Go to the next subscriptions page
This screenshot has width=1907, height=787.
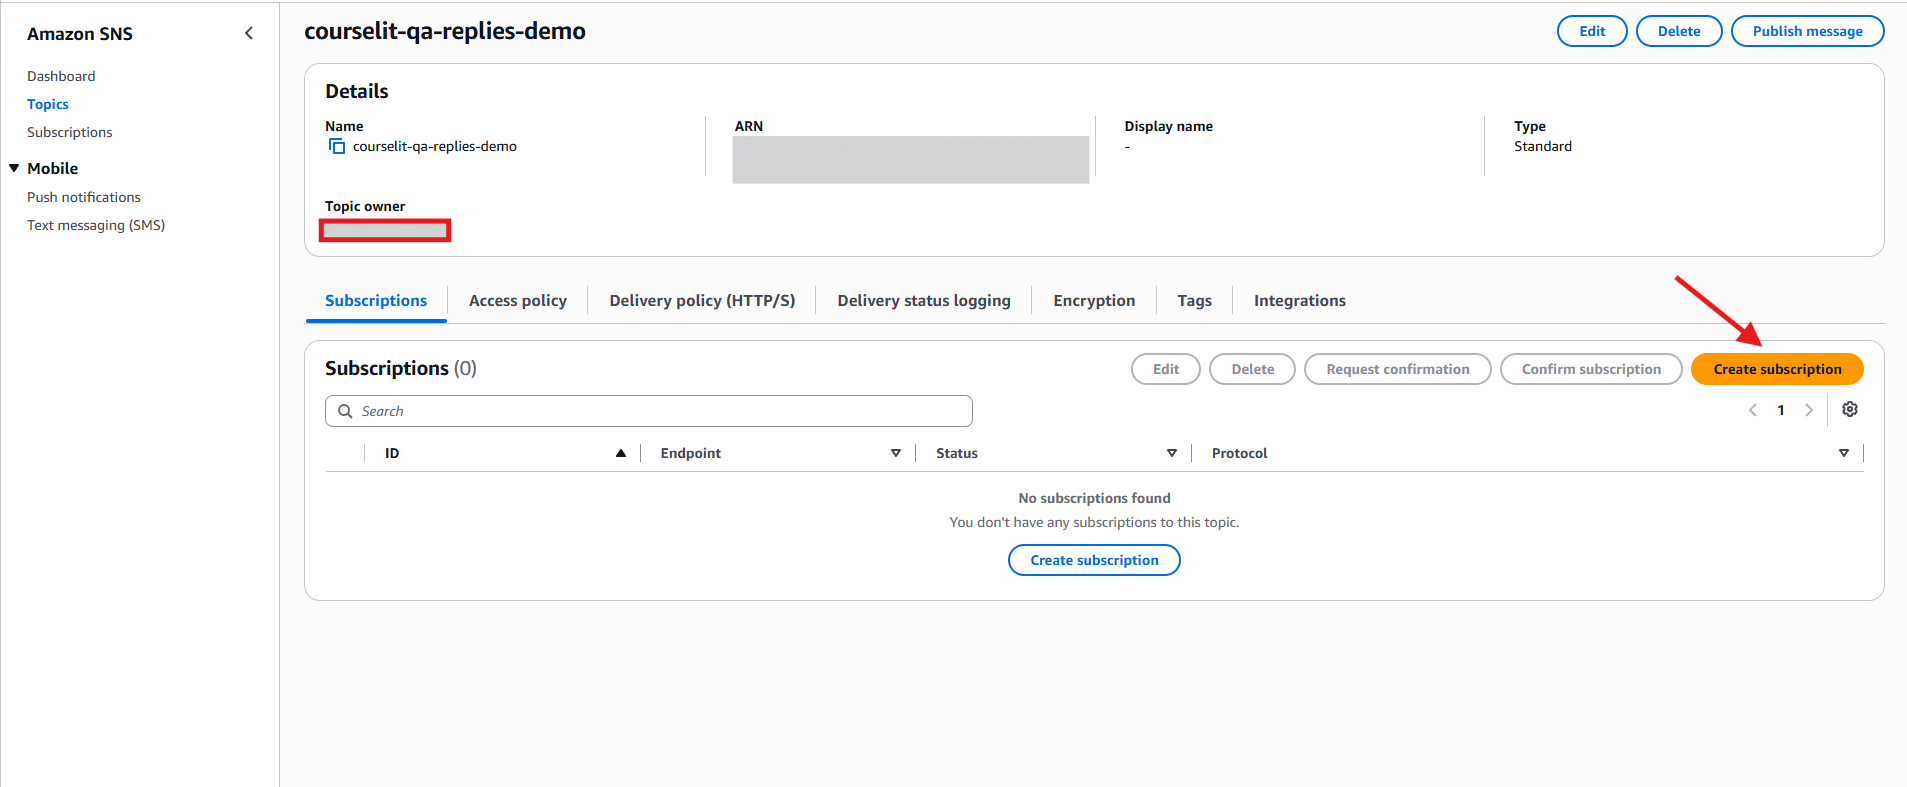tap(1809, 410)
